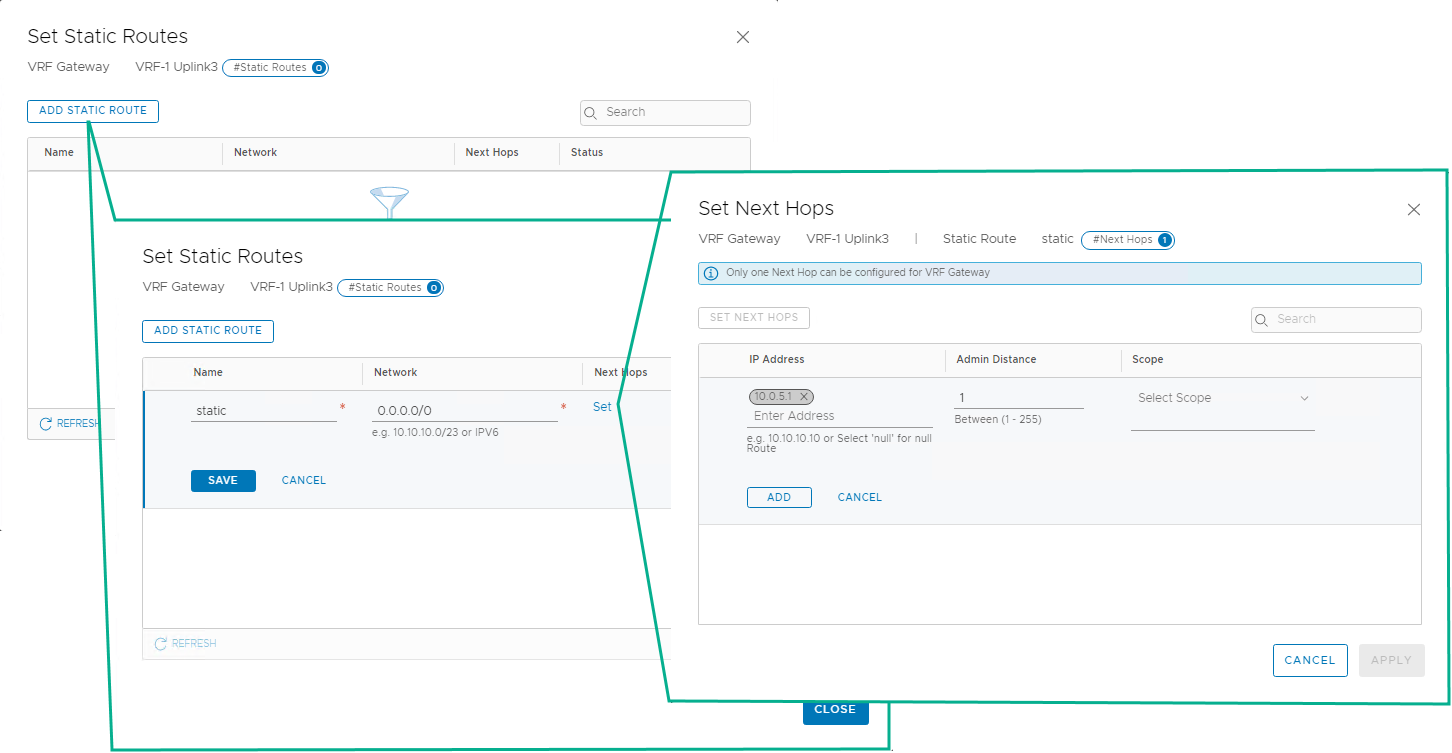Image resolution: width=1452 pixels, height=753 pixels.
Task: Click the Status column header
Action: pyautogui.click(x=586, y=152)
